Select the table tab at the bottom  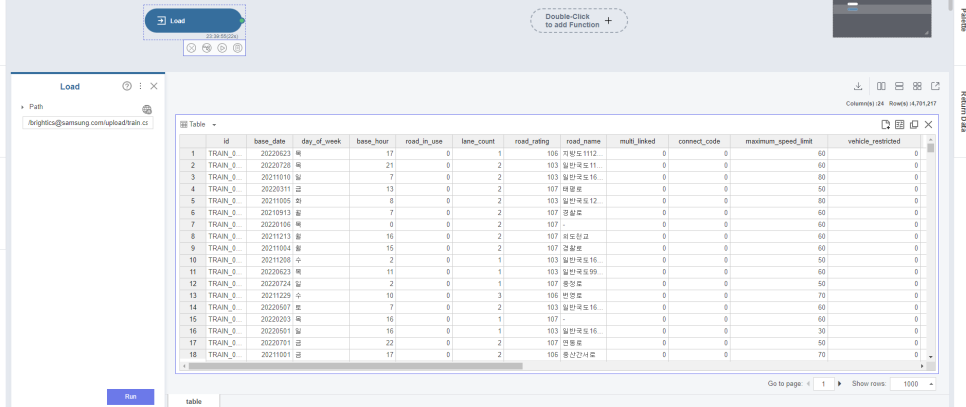tap(193, 401)
